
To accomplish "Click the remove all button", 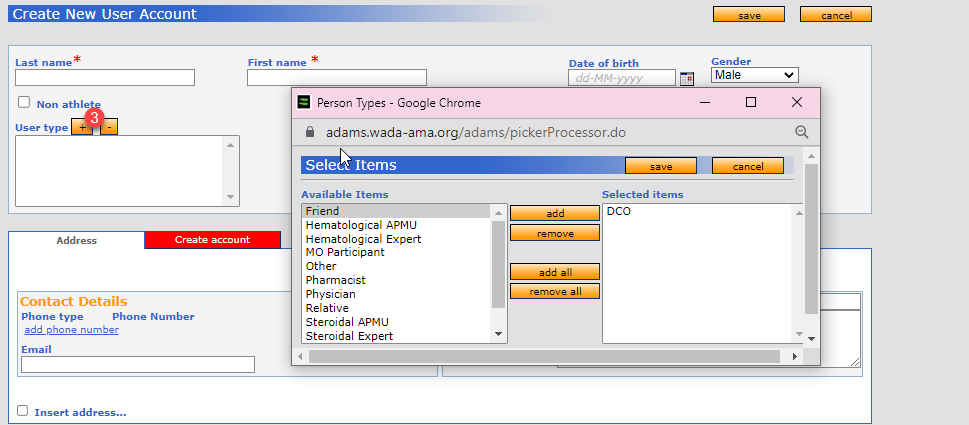I will [555, 291].
